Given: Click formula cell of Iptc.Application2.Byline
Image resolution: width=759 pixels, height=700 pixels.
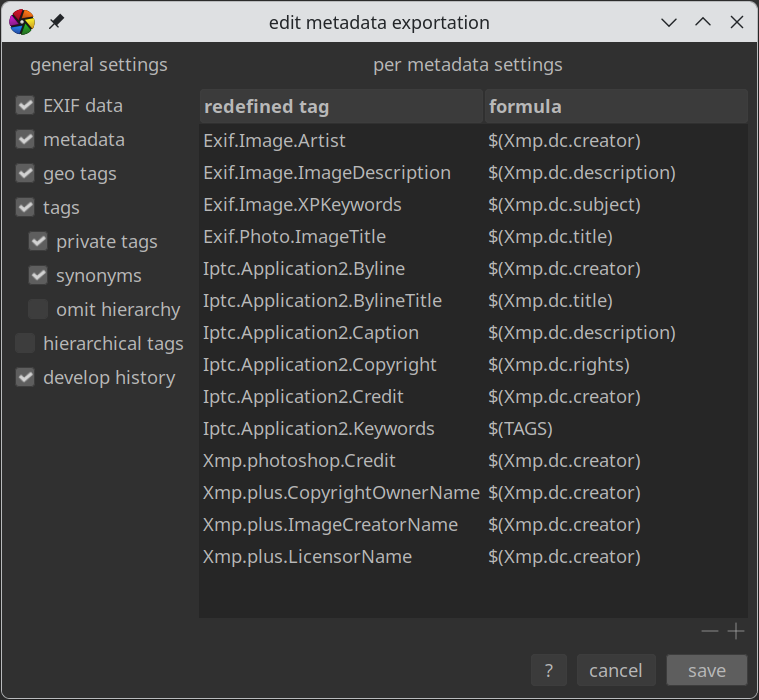Looking at the screenshot, I should 564,269.
